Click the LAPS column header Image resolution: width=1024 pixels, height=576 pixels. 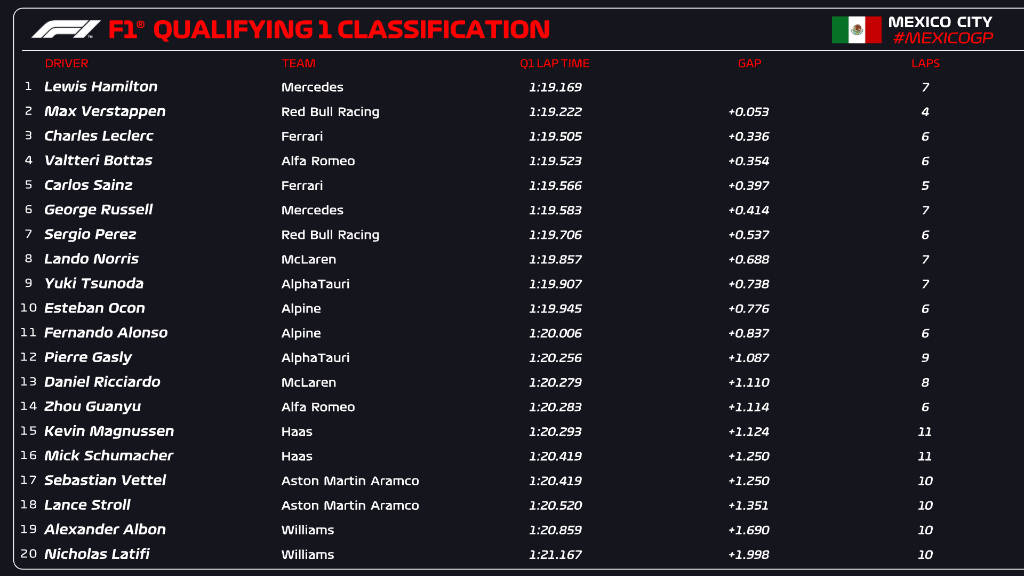click(925, 63)
